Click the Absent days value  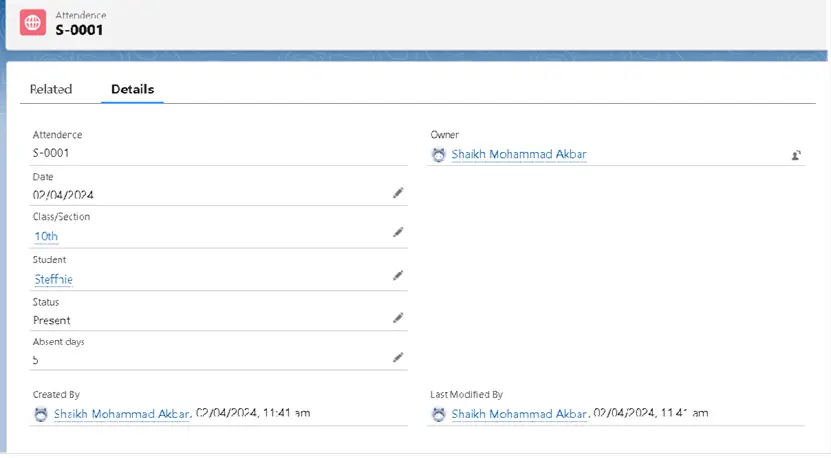coord(36,360)
